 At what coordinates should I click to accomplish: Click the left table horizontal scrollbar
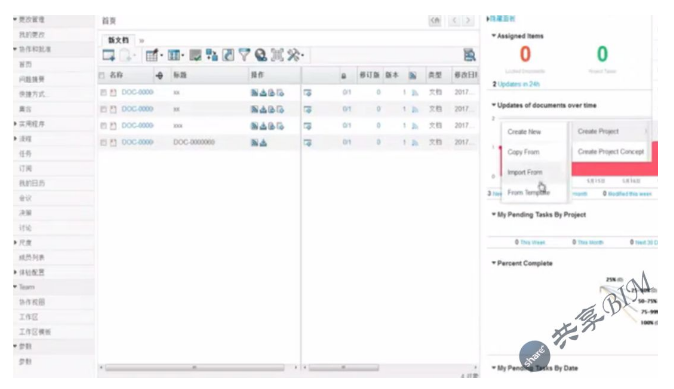point(194,368)
